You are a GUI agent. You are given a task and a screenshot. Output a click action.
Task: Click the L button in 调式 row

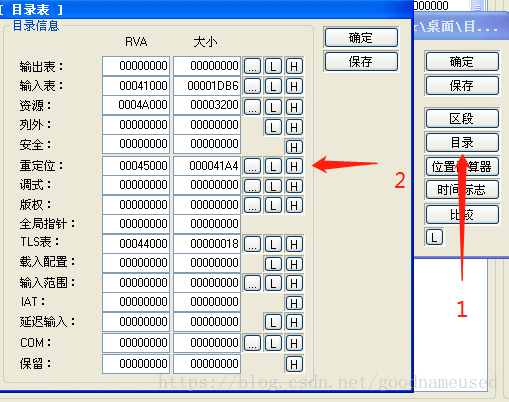pyautogui.click(x=273, y=186)
